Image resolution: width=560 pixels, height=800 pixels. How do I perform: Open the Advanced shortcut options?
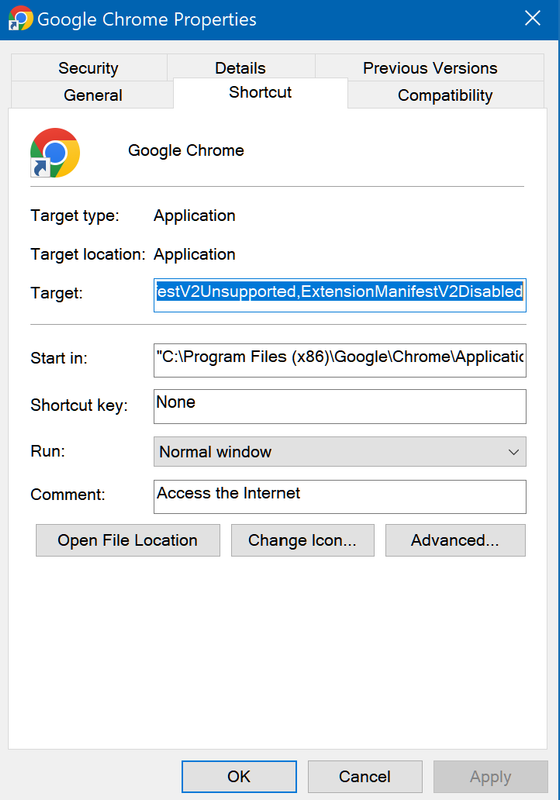pyautogui.click(x=455, y=540)
